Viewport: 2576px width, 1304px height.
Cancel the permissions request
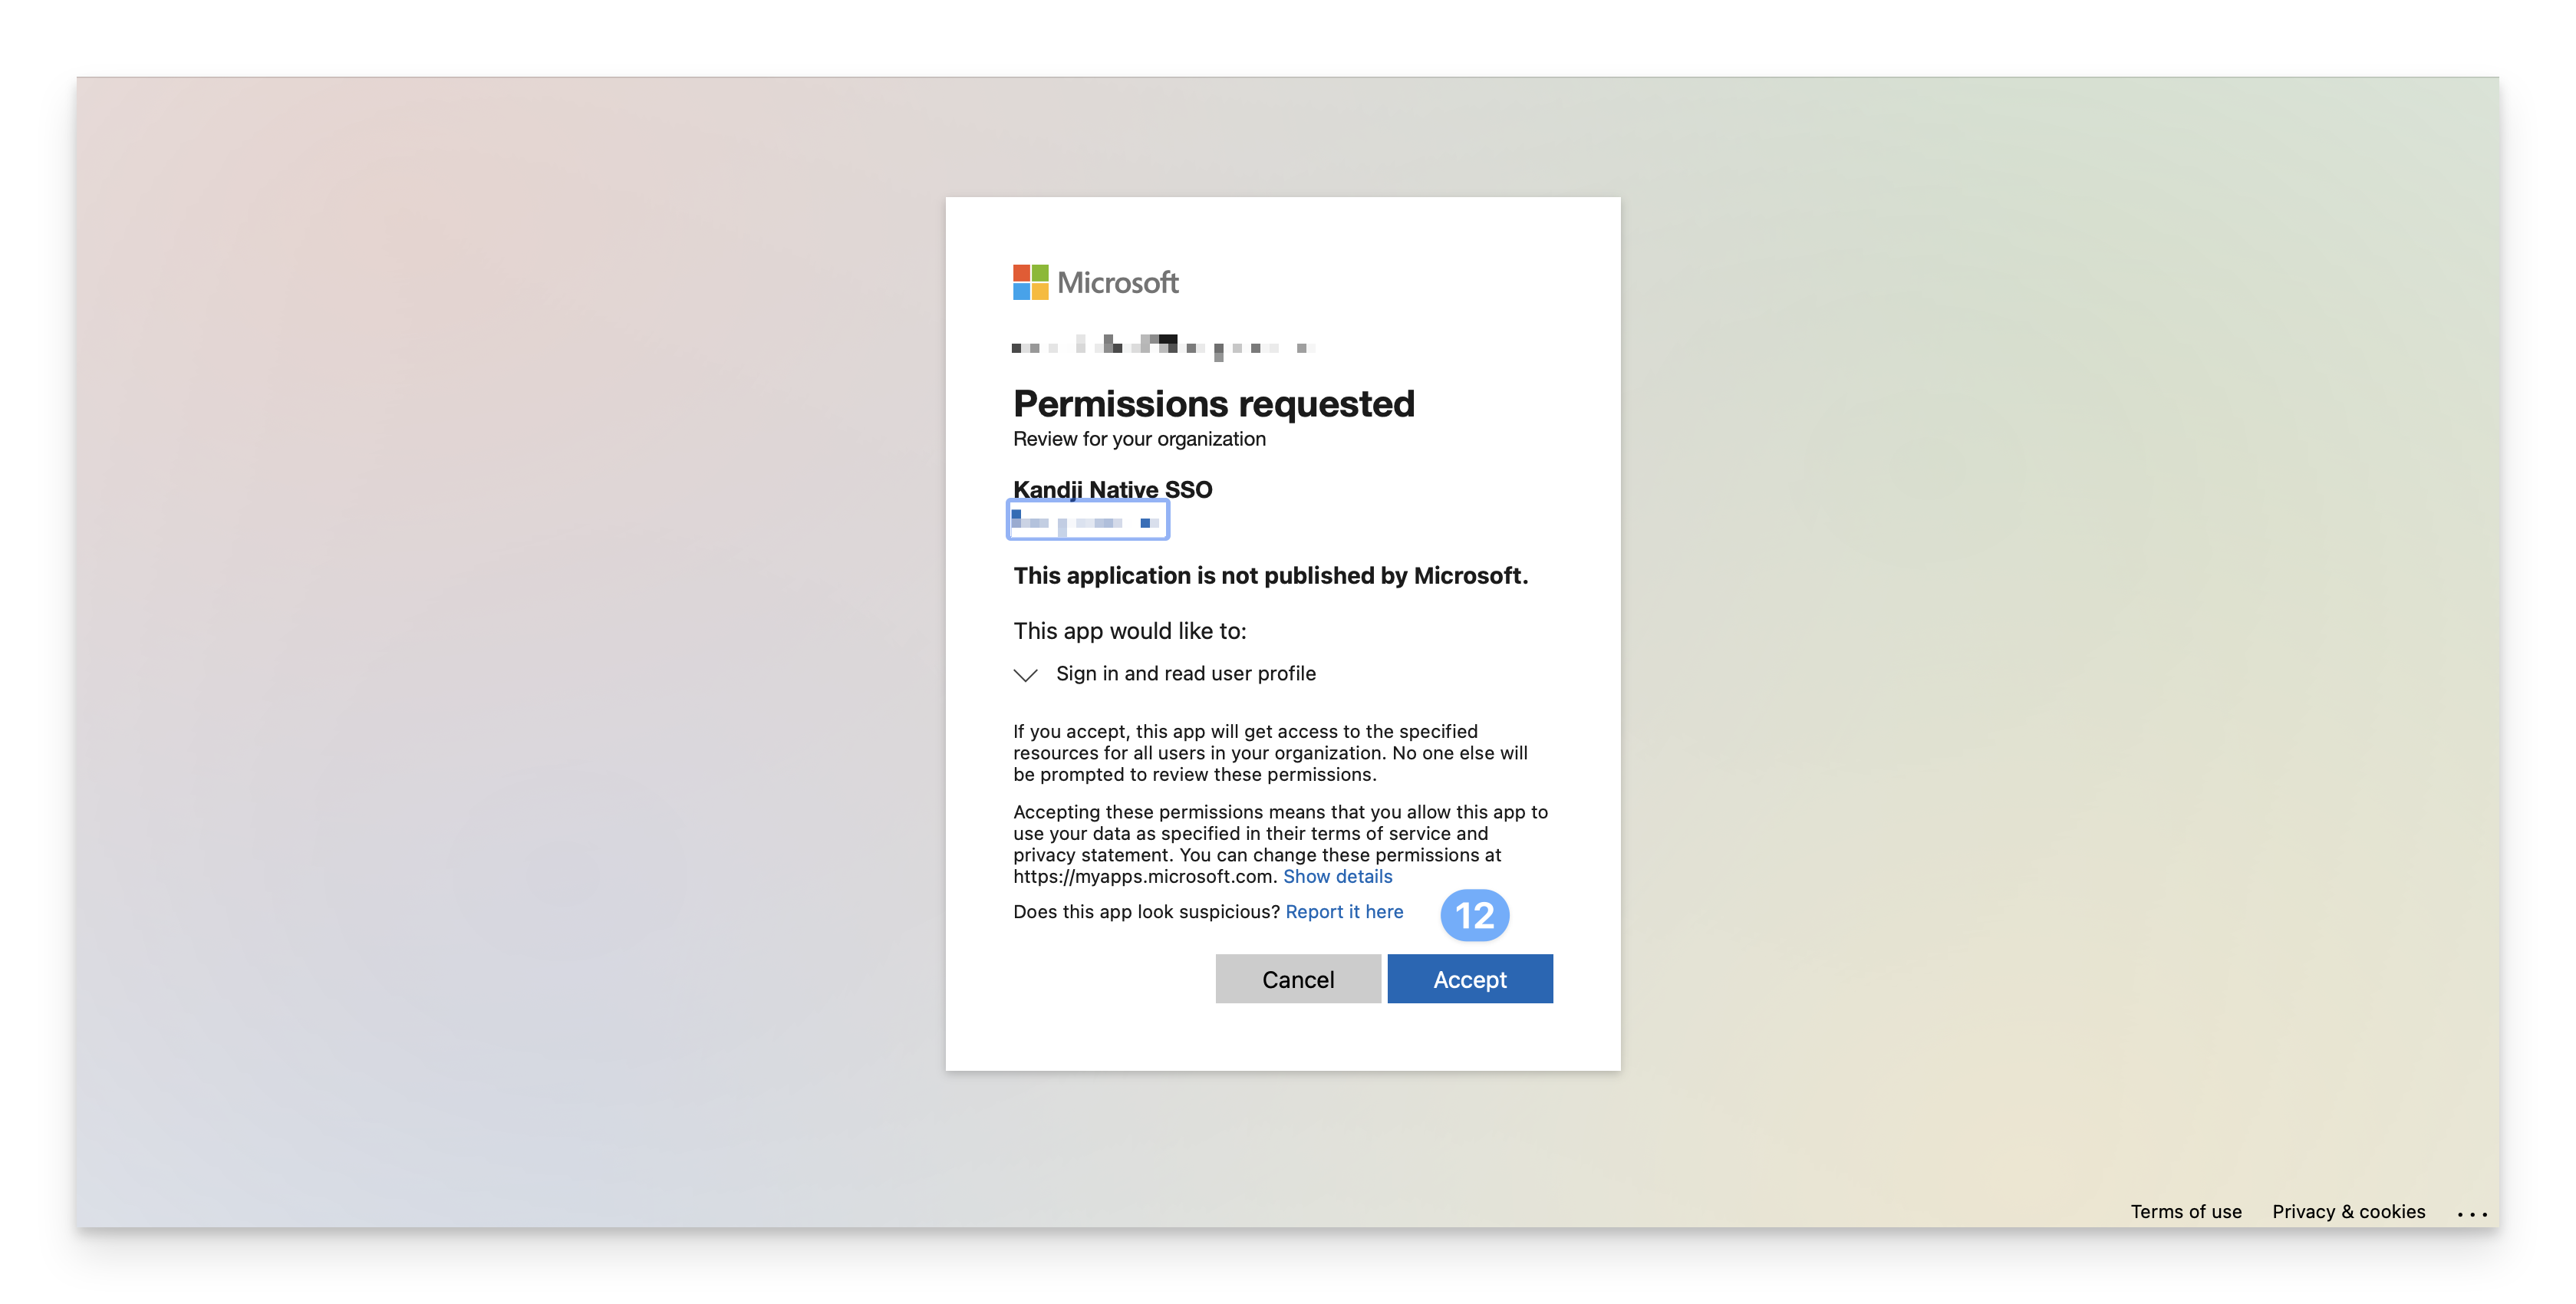1297,979
